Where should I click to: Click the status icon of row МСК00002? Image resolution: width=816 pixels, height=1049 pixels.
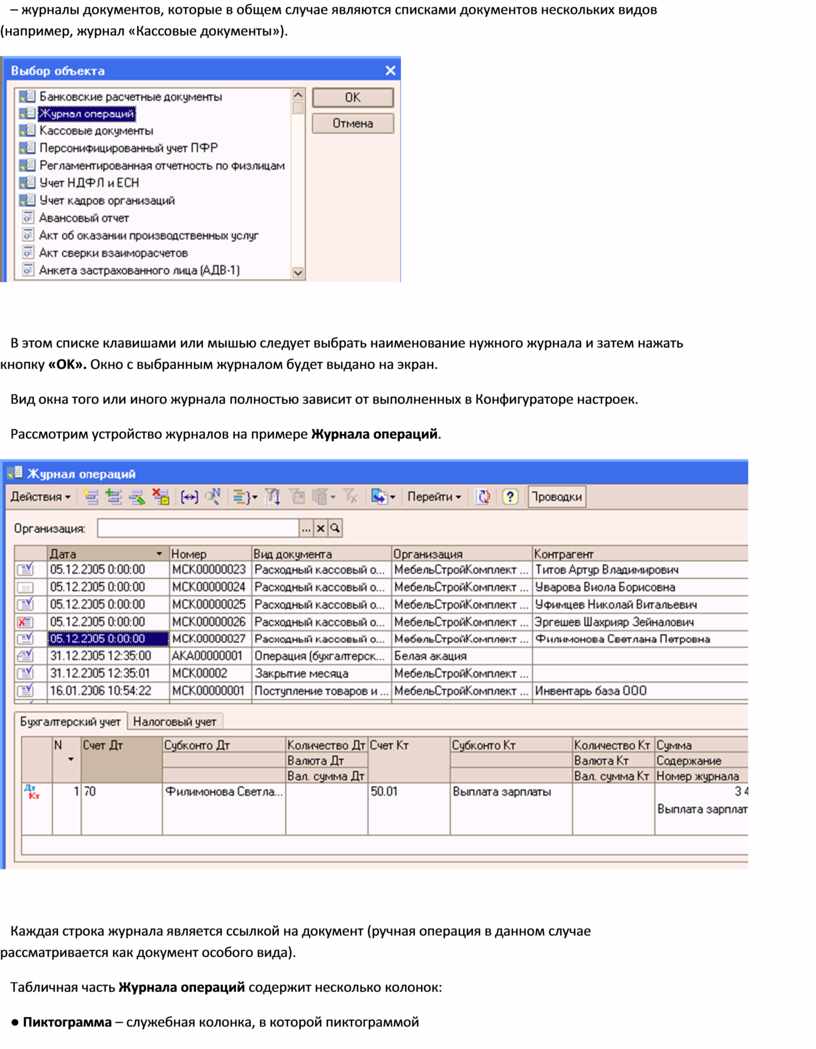click(25, 674)
